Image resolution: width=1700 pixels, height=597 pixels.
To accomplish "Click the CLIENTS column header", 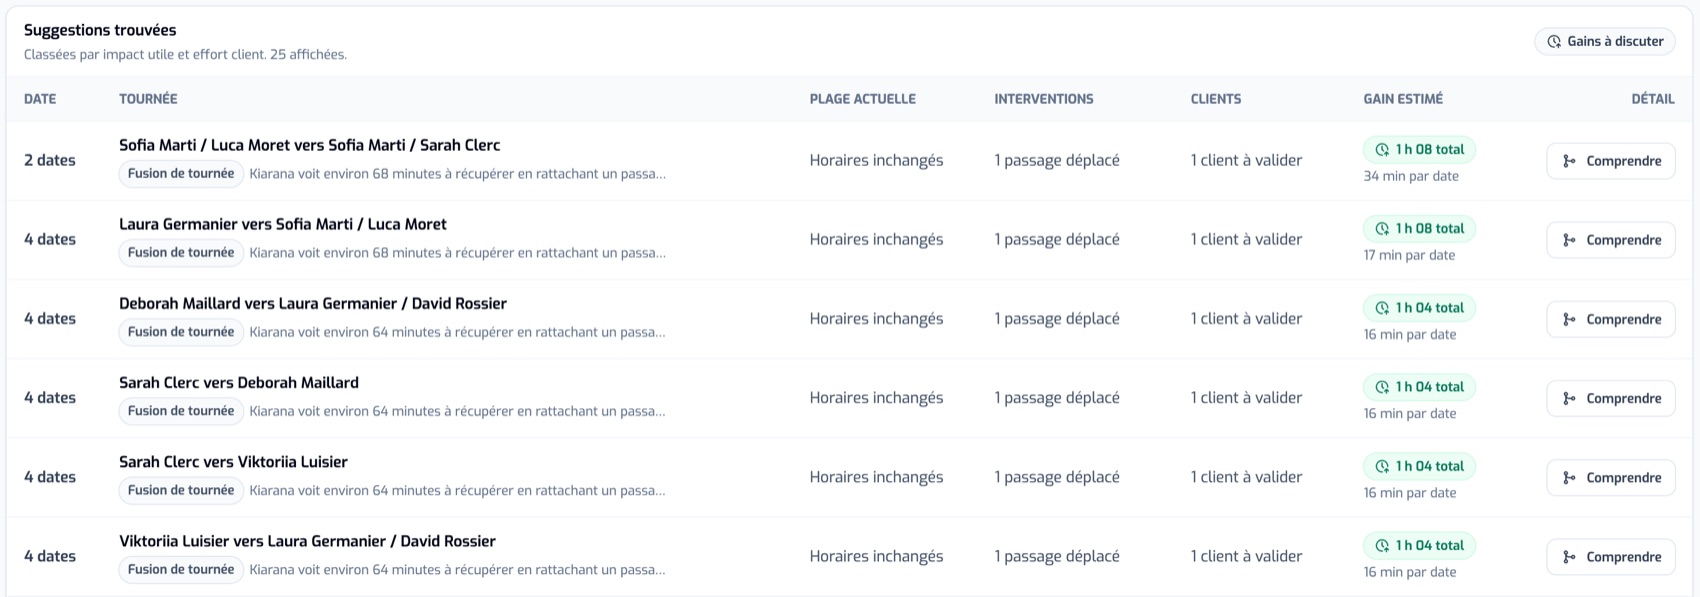I will click(1216, 99).
